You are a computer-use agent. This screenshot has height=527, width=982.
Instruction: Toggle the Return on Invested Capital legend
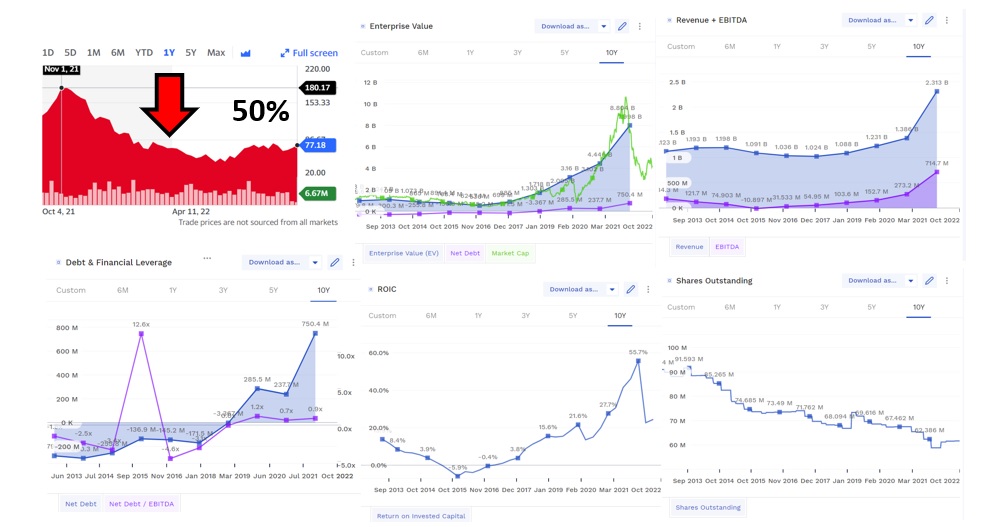click(x=421, y=516)
